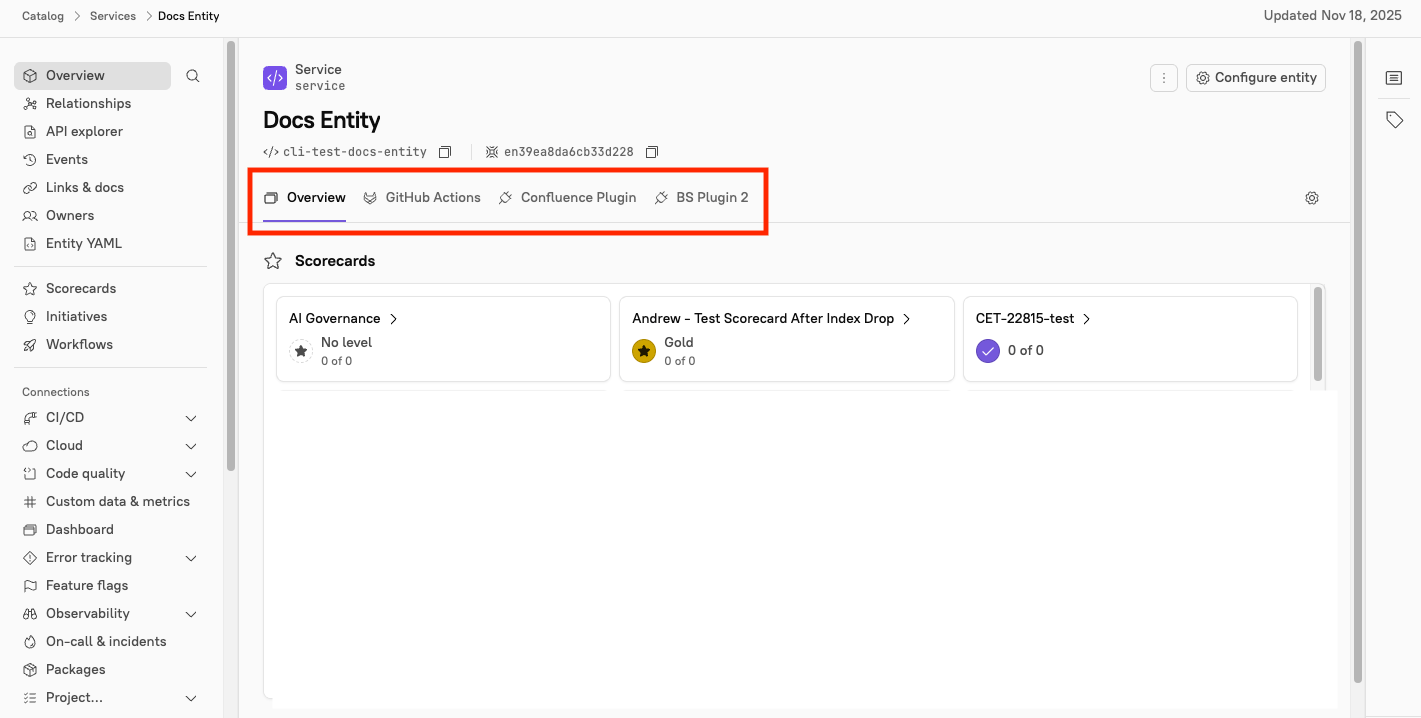Select Overview in the left sidebar
This screenshot has width=1421, height=718.
[x=92, y=76]
